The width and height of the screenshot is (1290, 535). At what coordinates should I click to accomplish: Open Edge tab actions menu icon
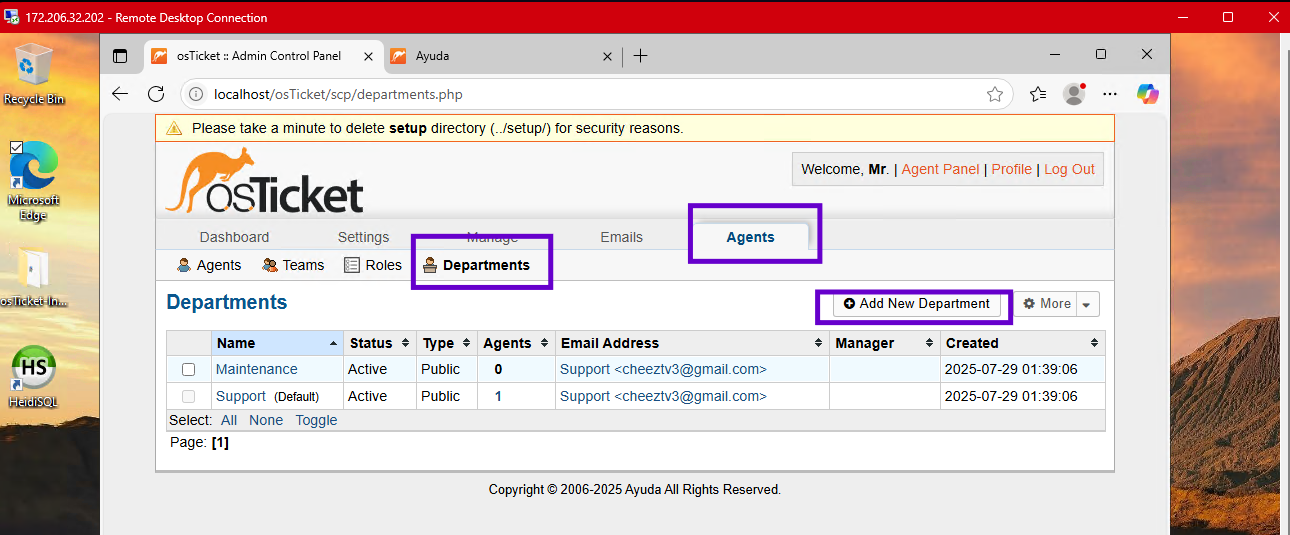pos(120,56)
